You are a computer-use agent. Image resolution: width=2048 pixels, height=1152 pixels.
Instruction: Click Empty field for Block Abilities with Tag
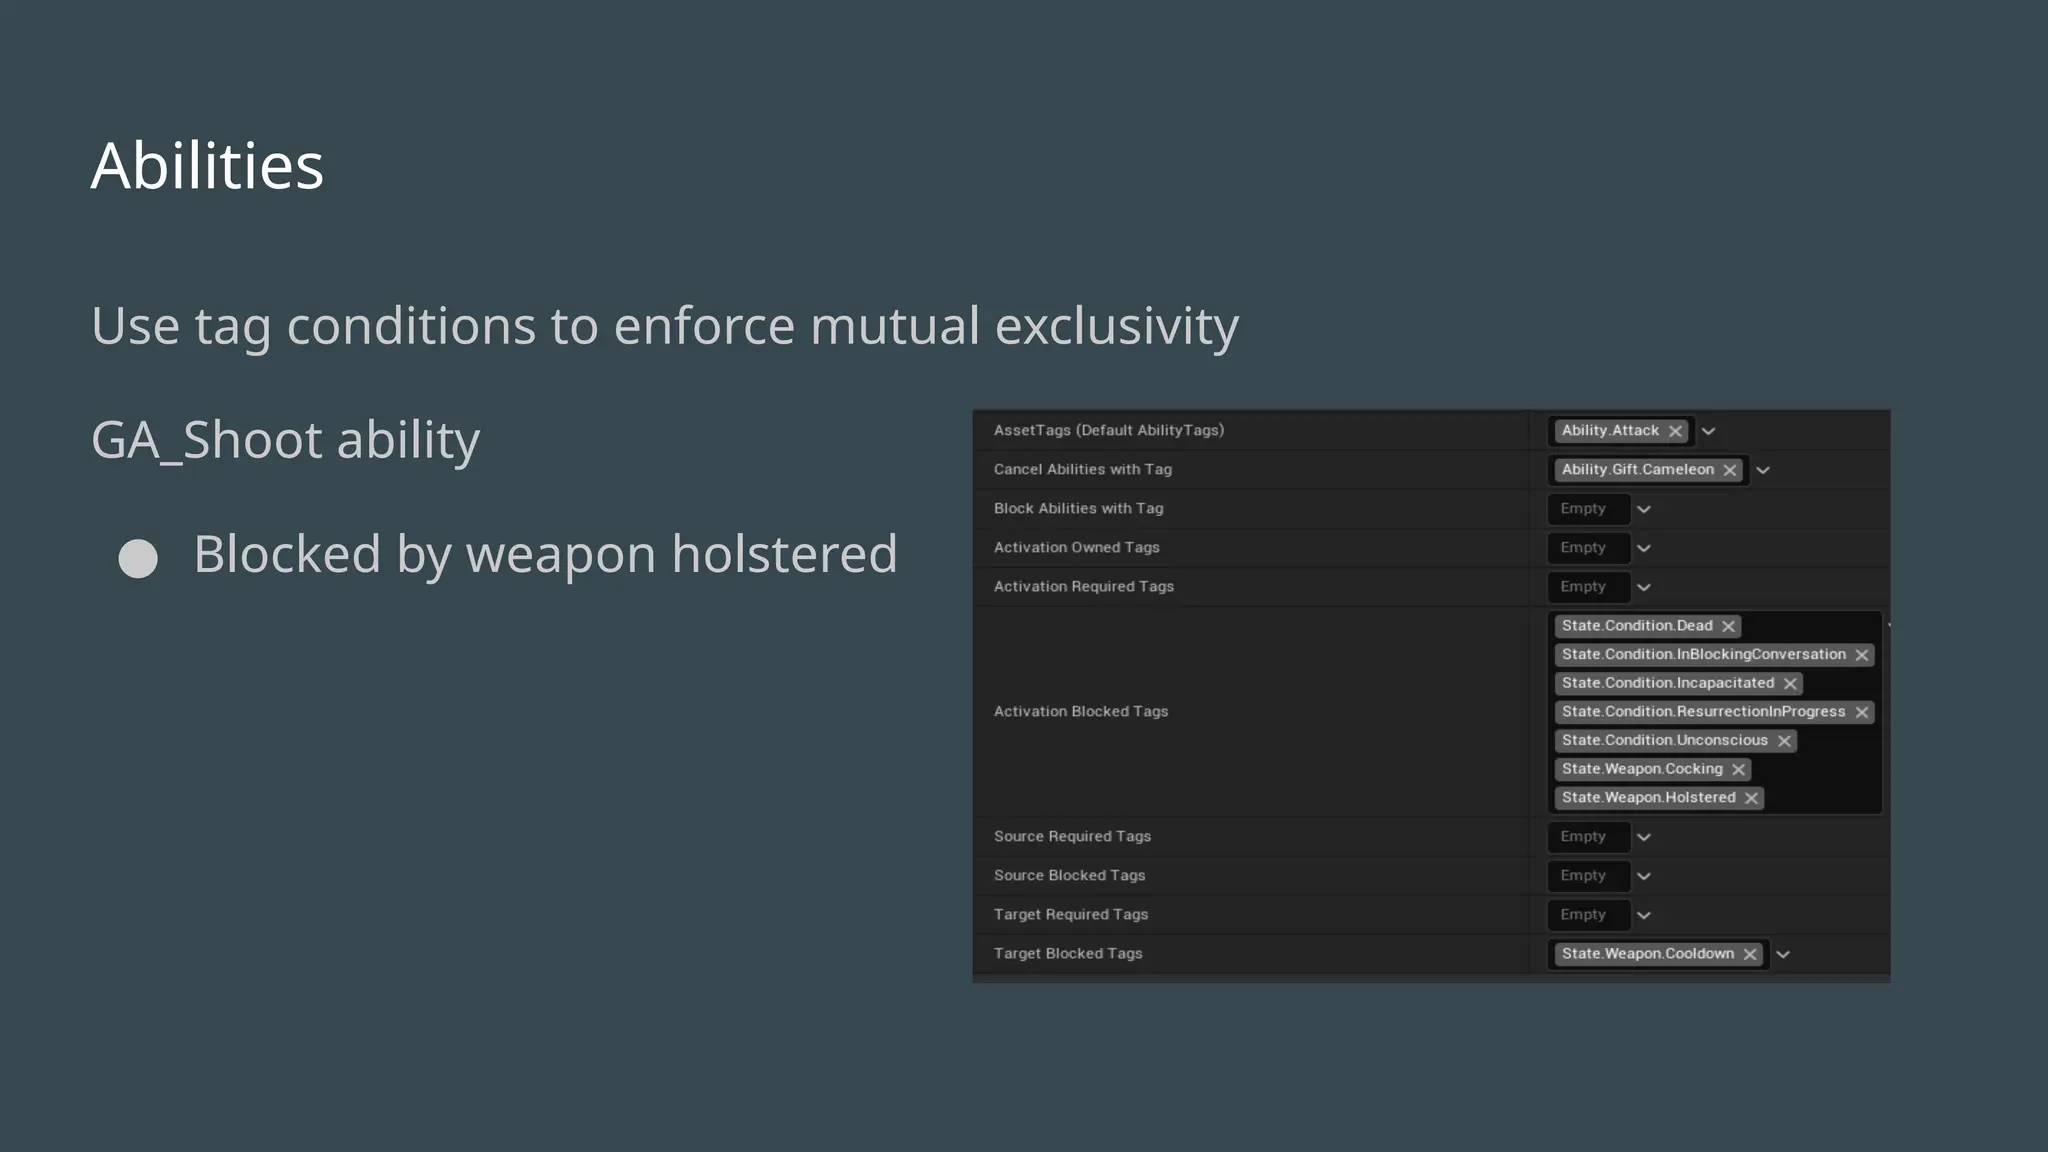[1588, 509]
